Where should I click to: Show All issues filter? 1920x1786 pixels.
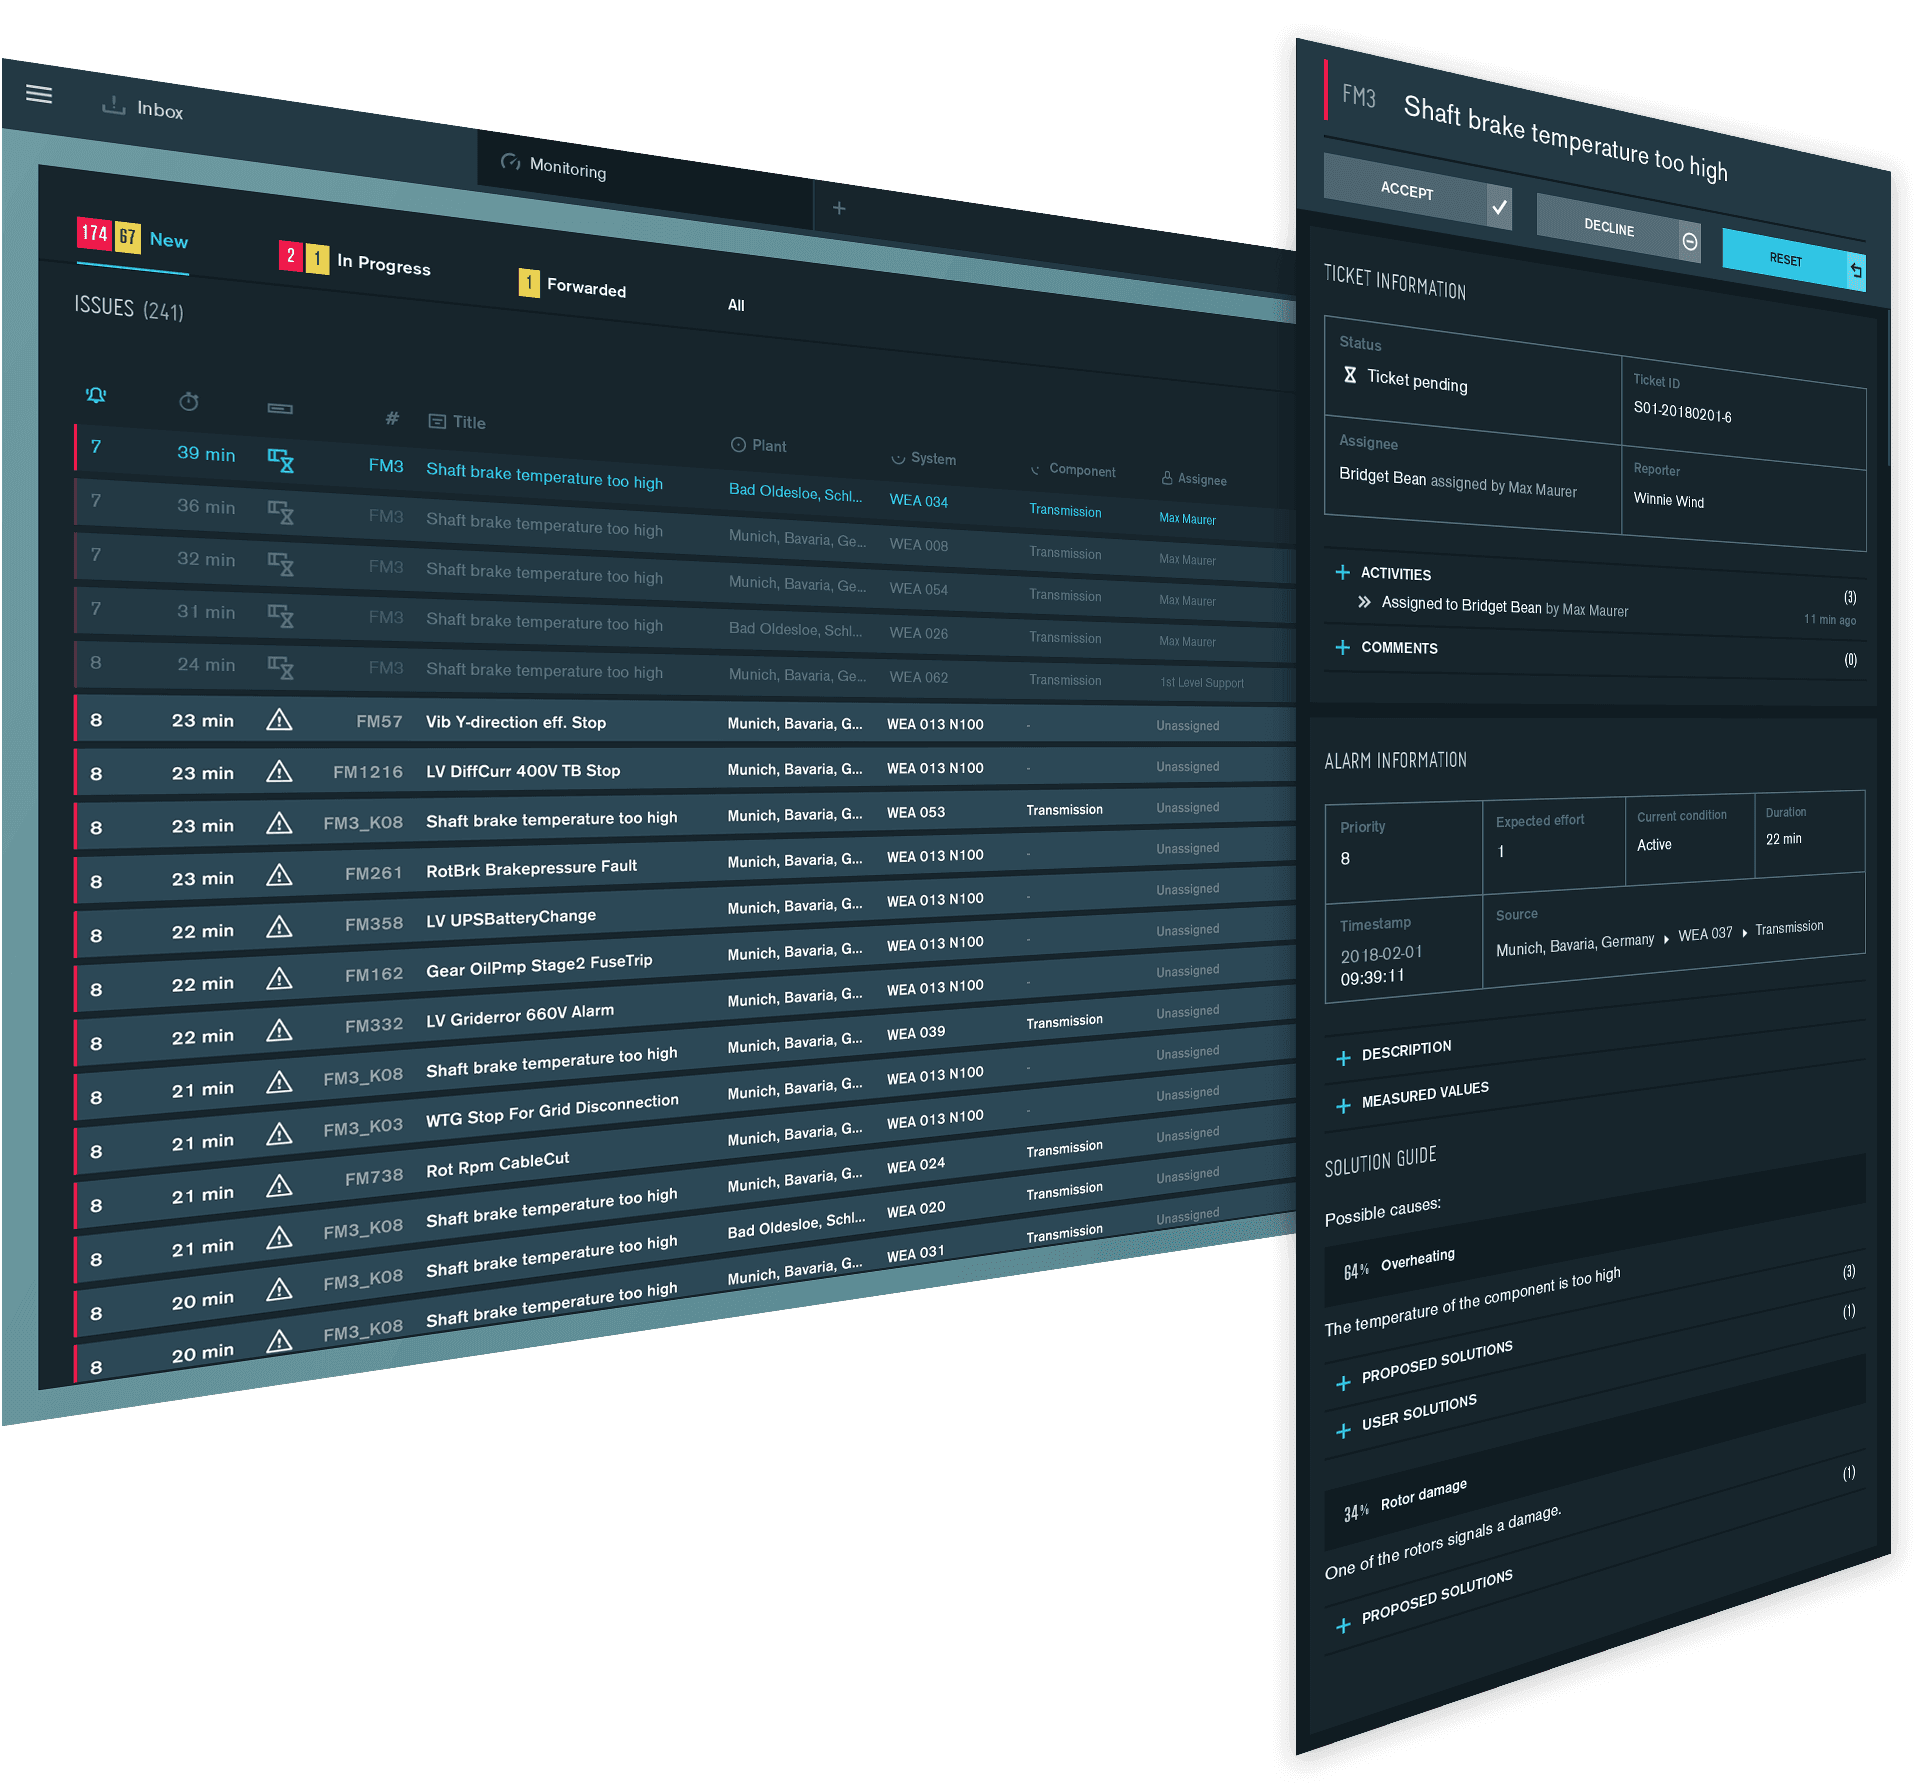pos(736,305)
